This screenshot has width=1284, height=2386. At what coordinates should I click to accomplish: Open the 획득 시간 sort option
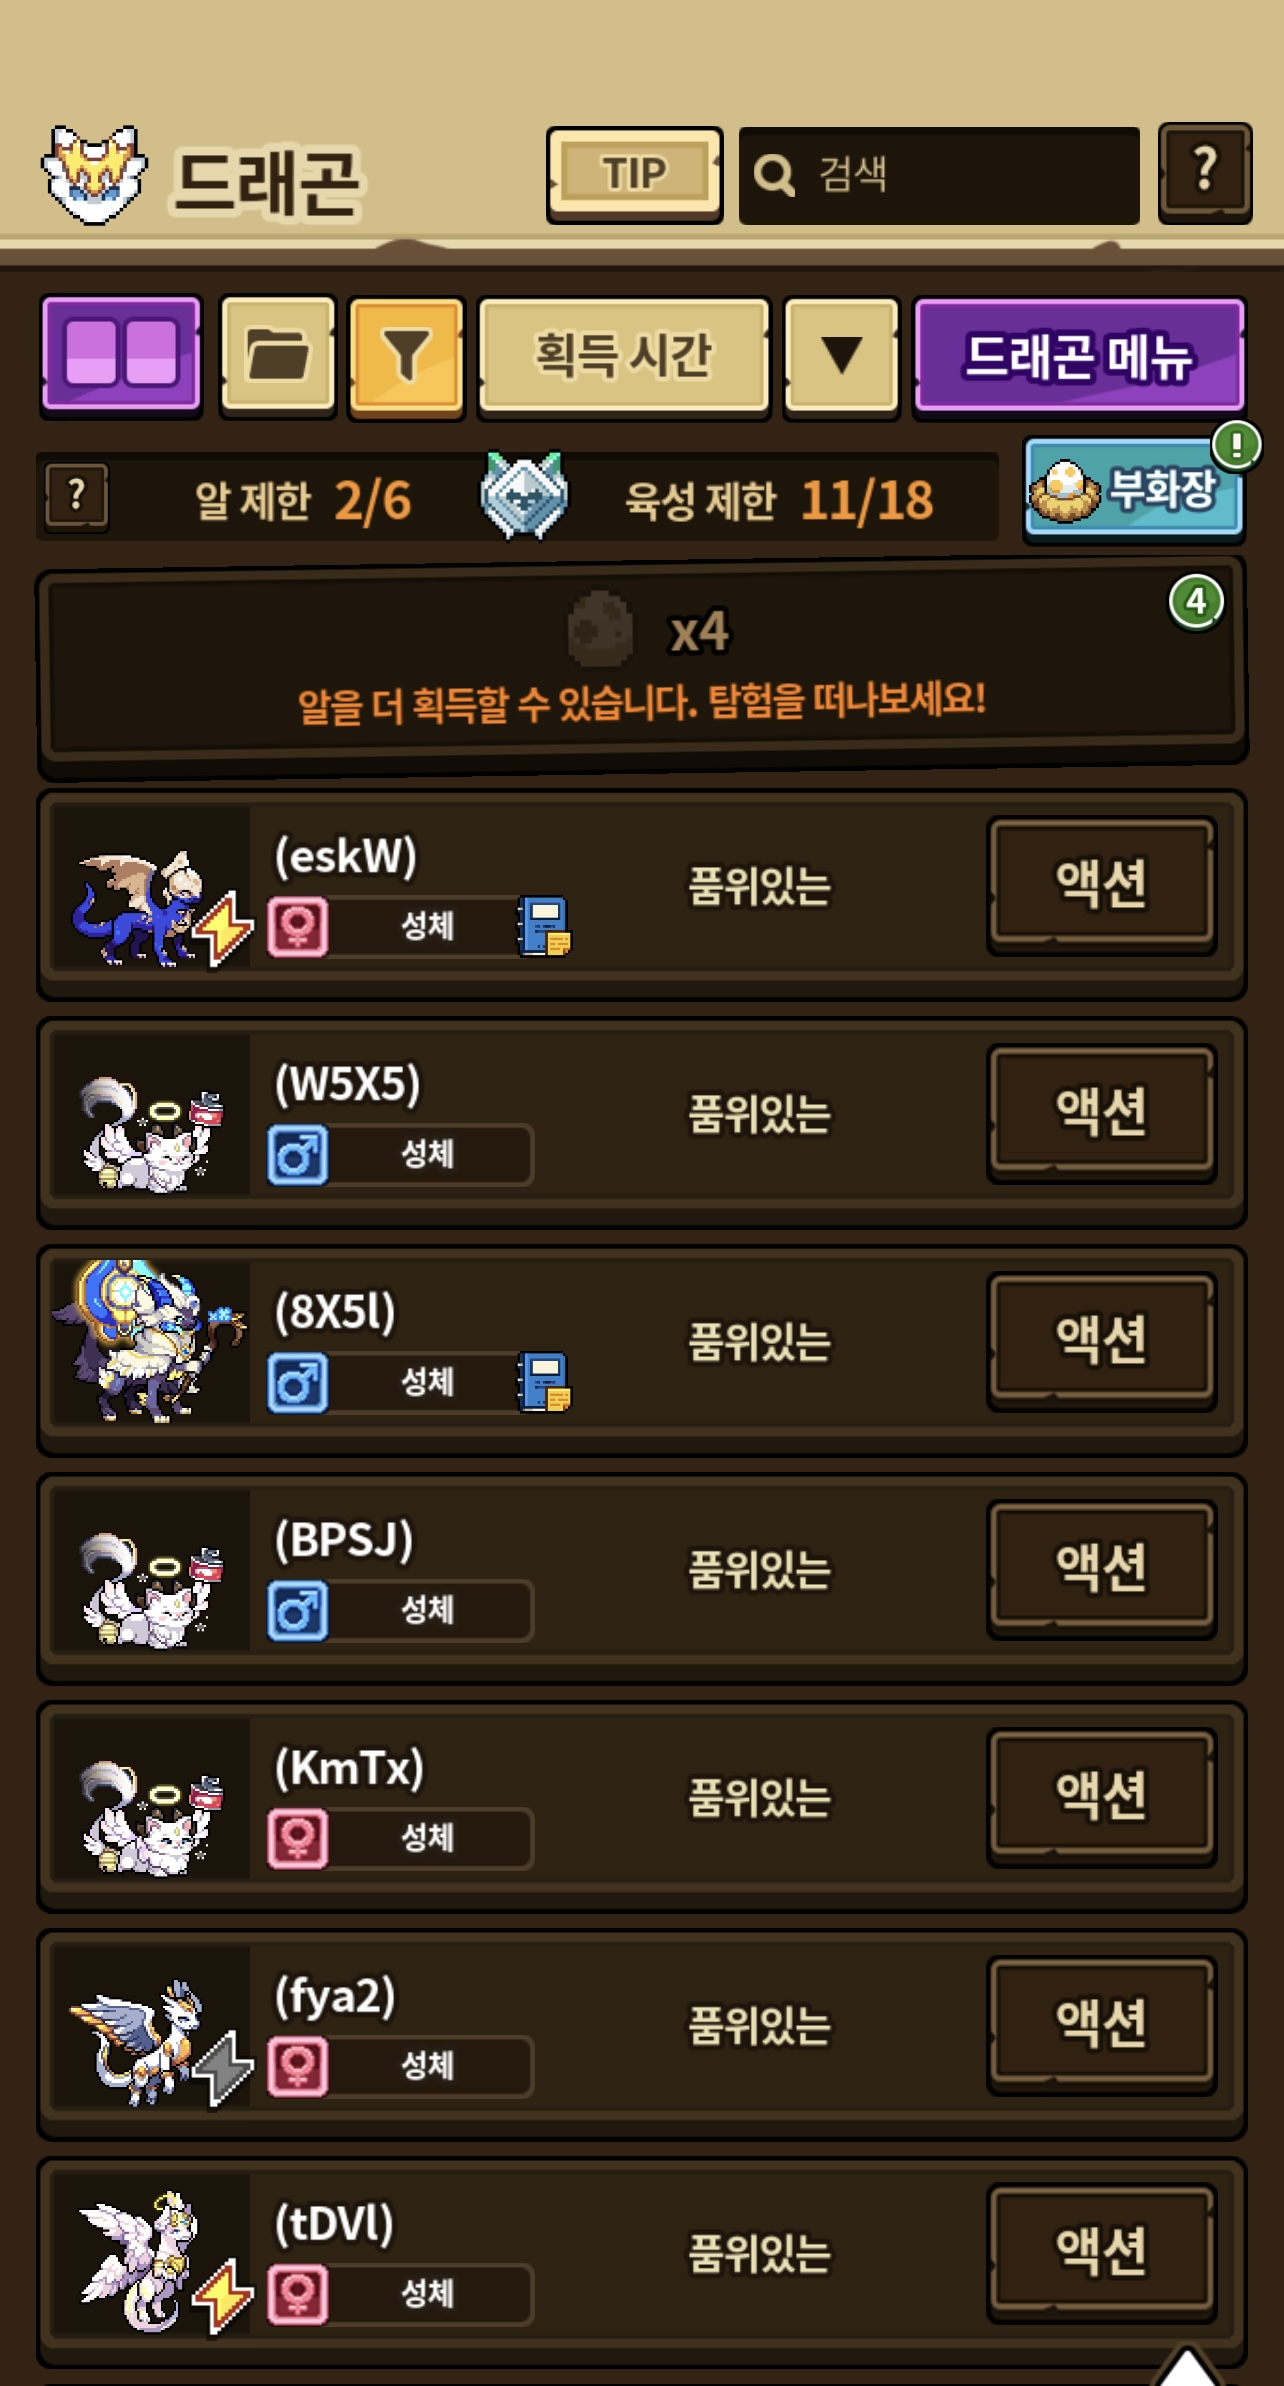(x=624, y=356)
